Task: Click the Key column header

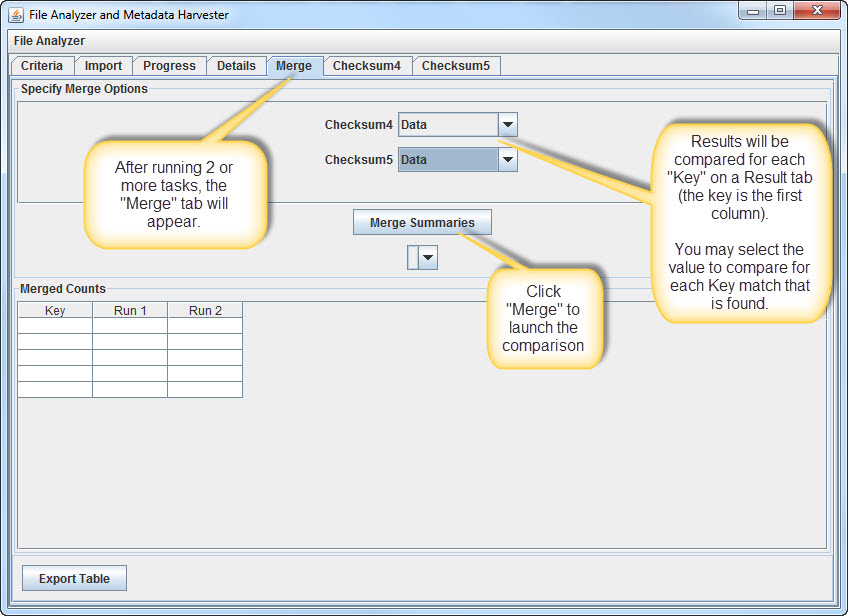Action: (55, 310)
